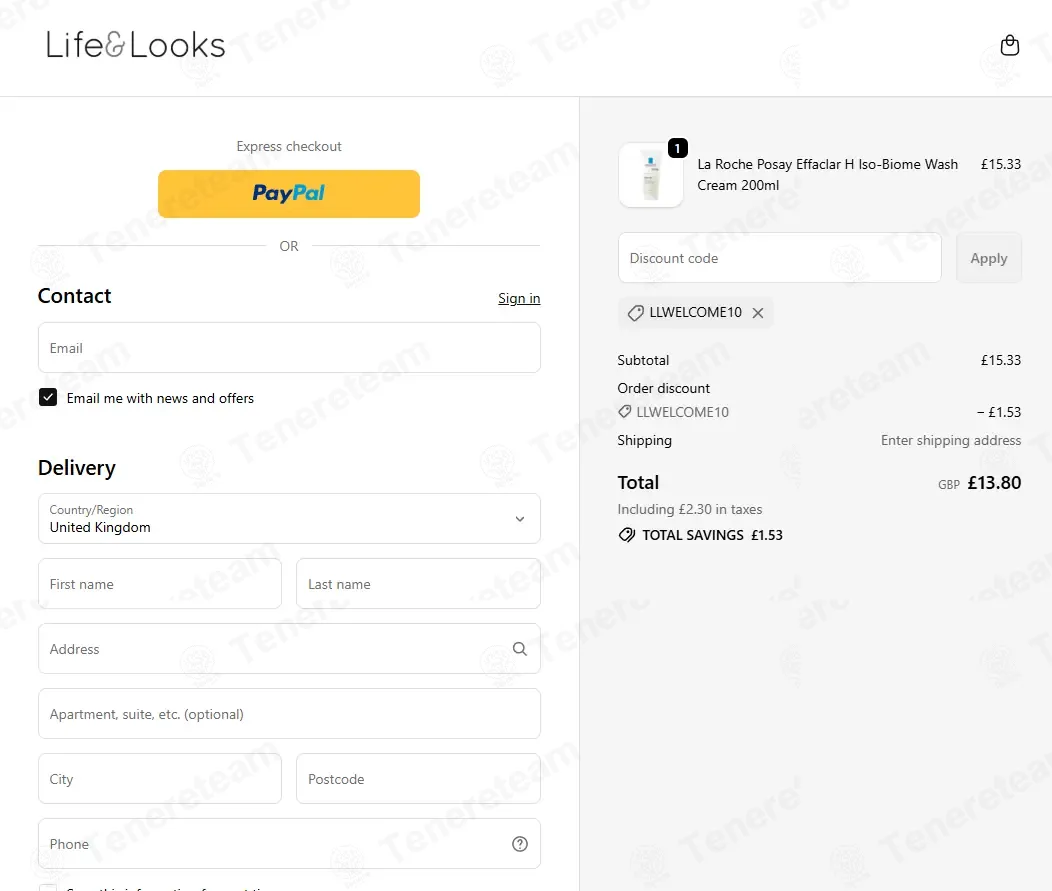Click the Apartment, suite, etc. field
Screen dimensions: 1052x891
[x=289, y=714]
